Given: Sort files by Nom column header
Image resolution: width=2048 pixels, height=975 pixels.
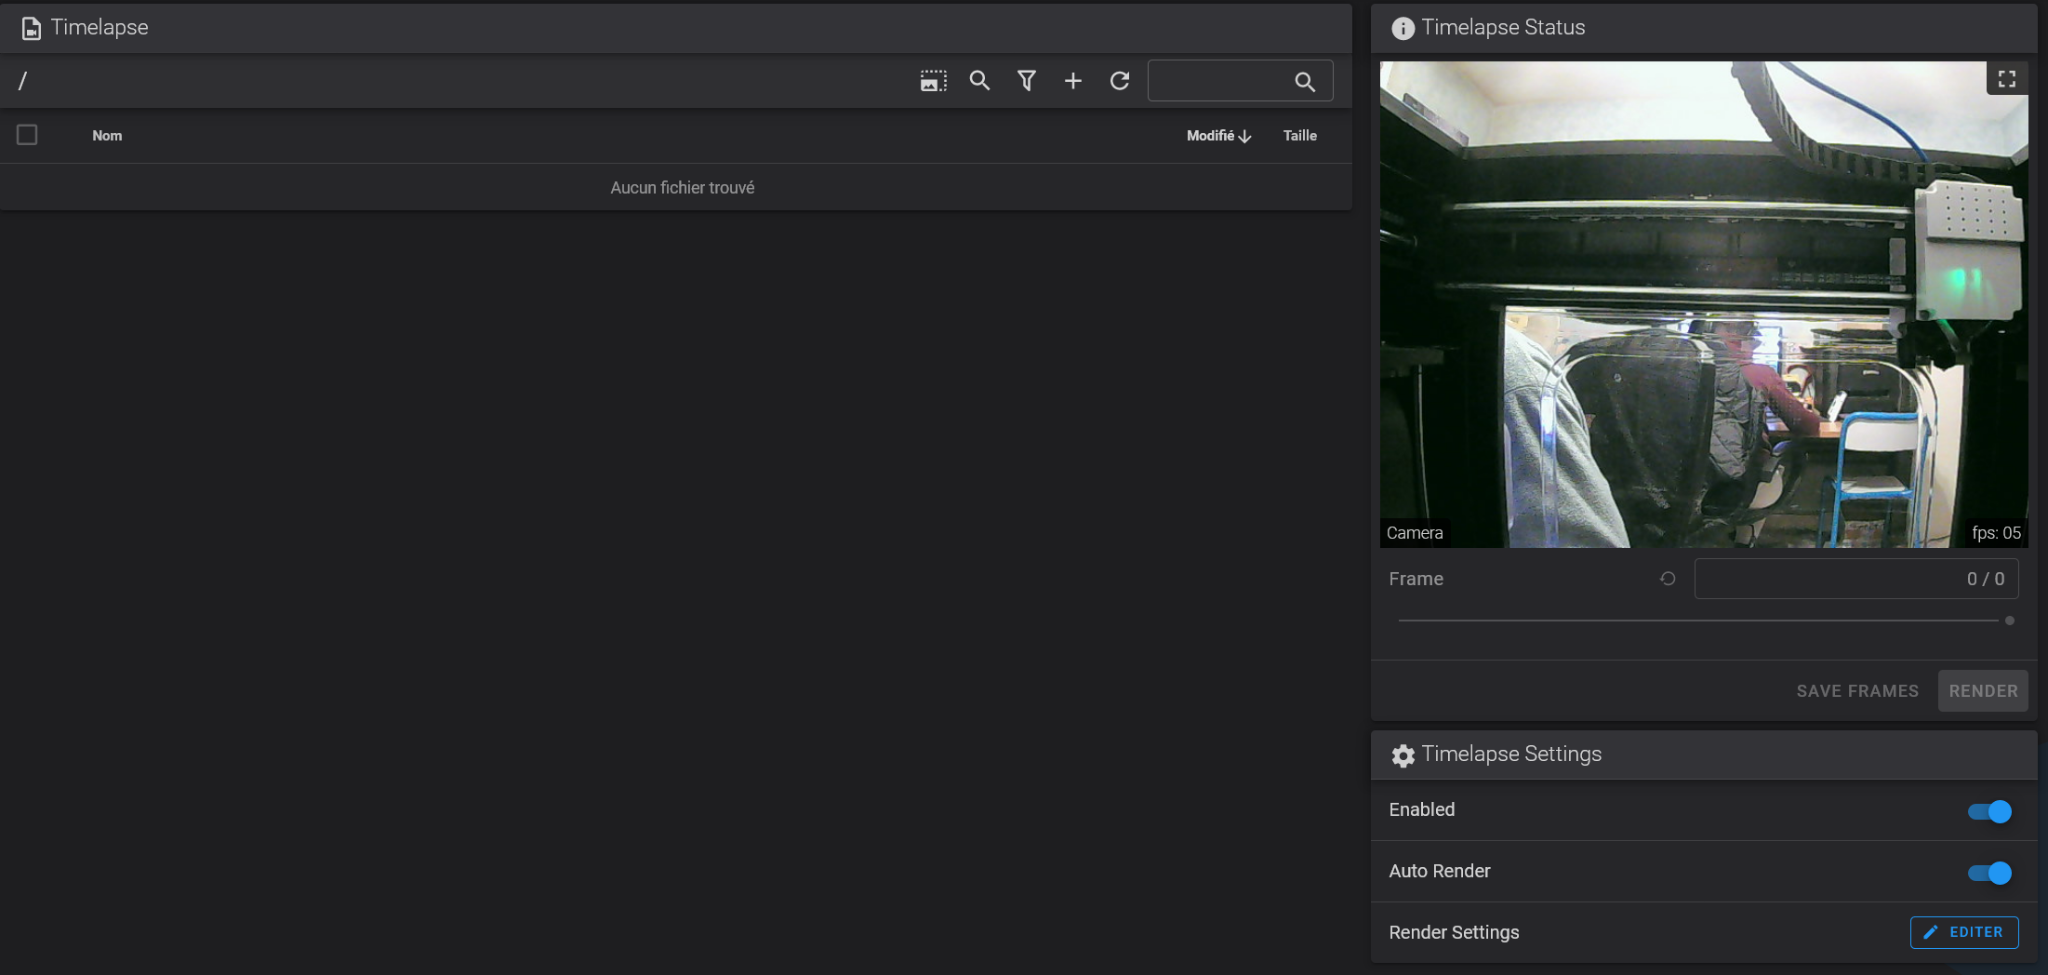Looking at the screenshot, I should pos(107,136).
